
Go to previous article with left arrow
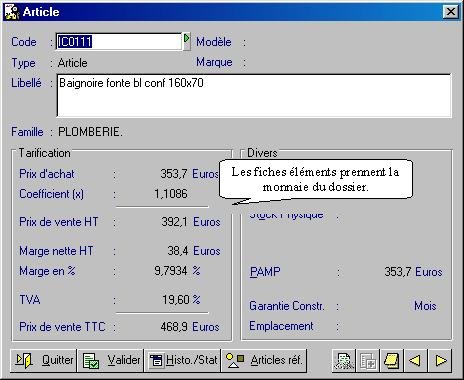(x=415, y=361)
